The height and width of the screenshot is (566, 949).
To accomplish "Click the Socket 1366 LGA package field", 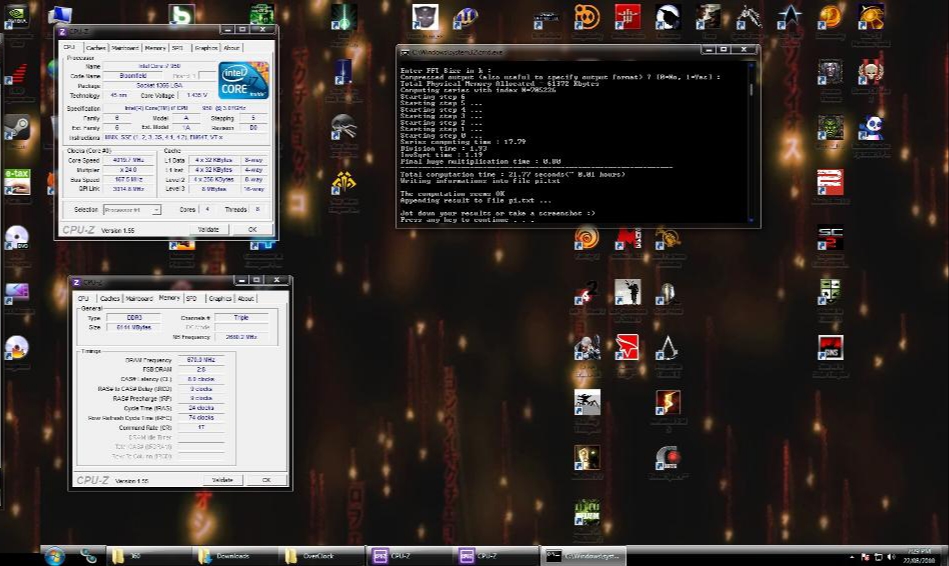I will click(159, 86).
